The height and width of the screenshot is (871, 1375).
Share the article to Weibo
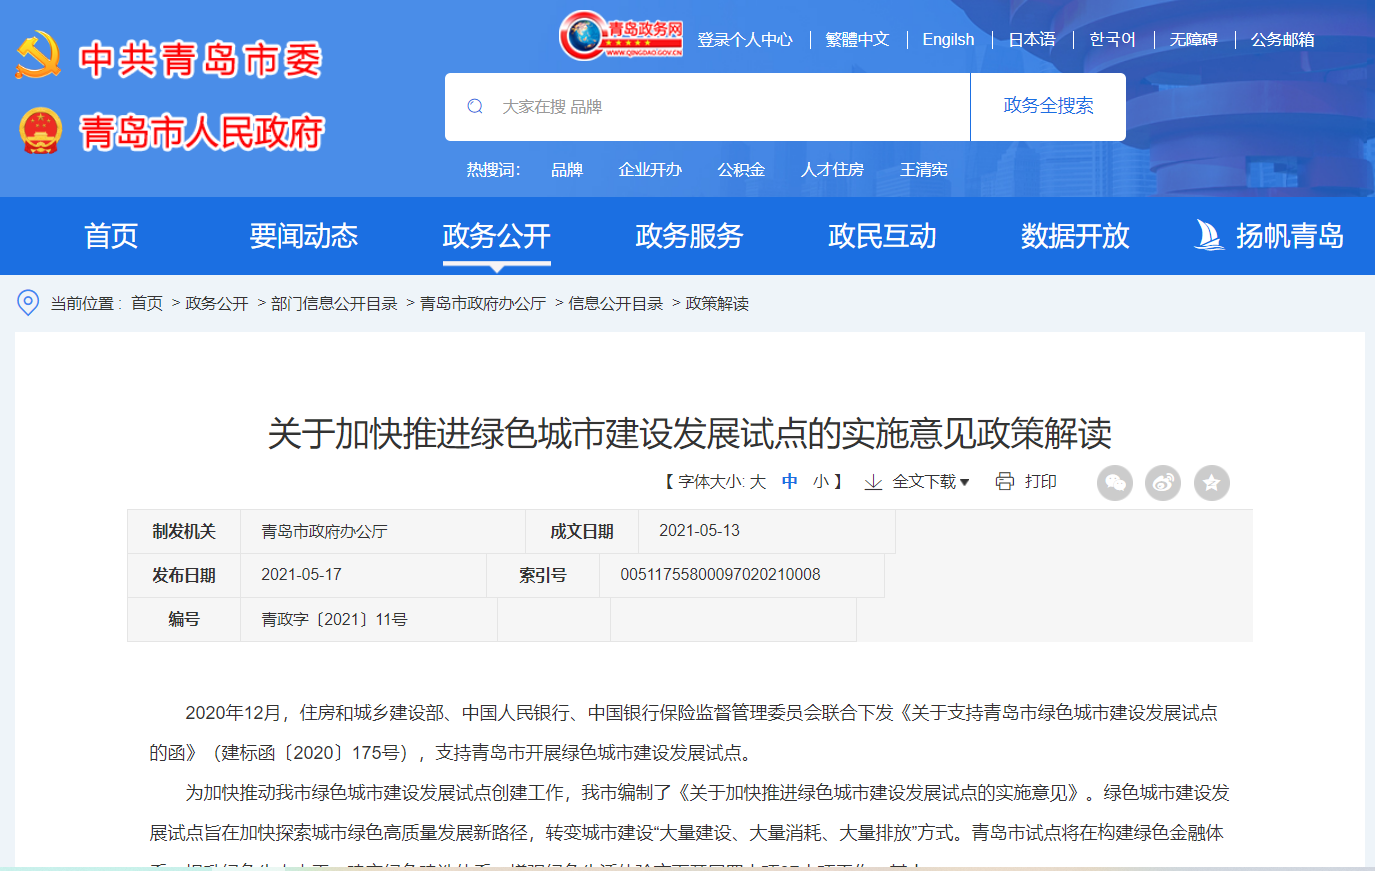point(1163,483)
